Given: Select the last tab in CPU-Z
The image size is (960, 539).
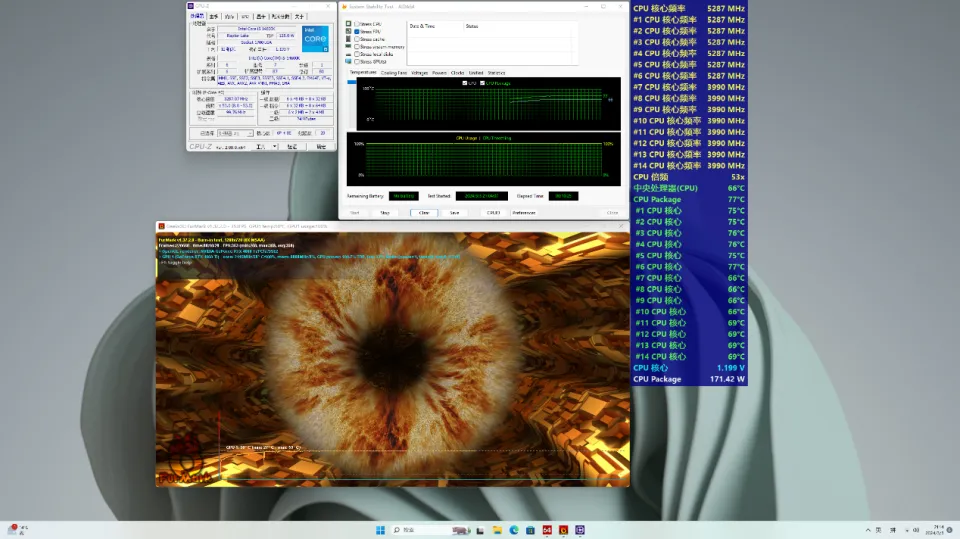Looking at the screenshot, I should click(299, 17).
